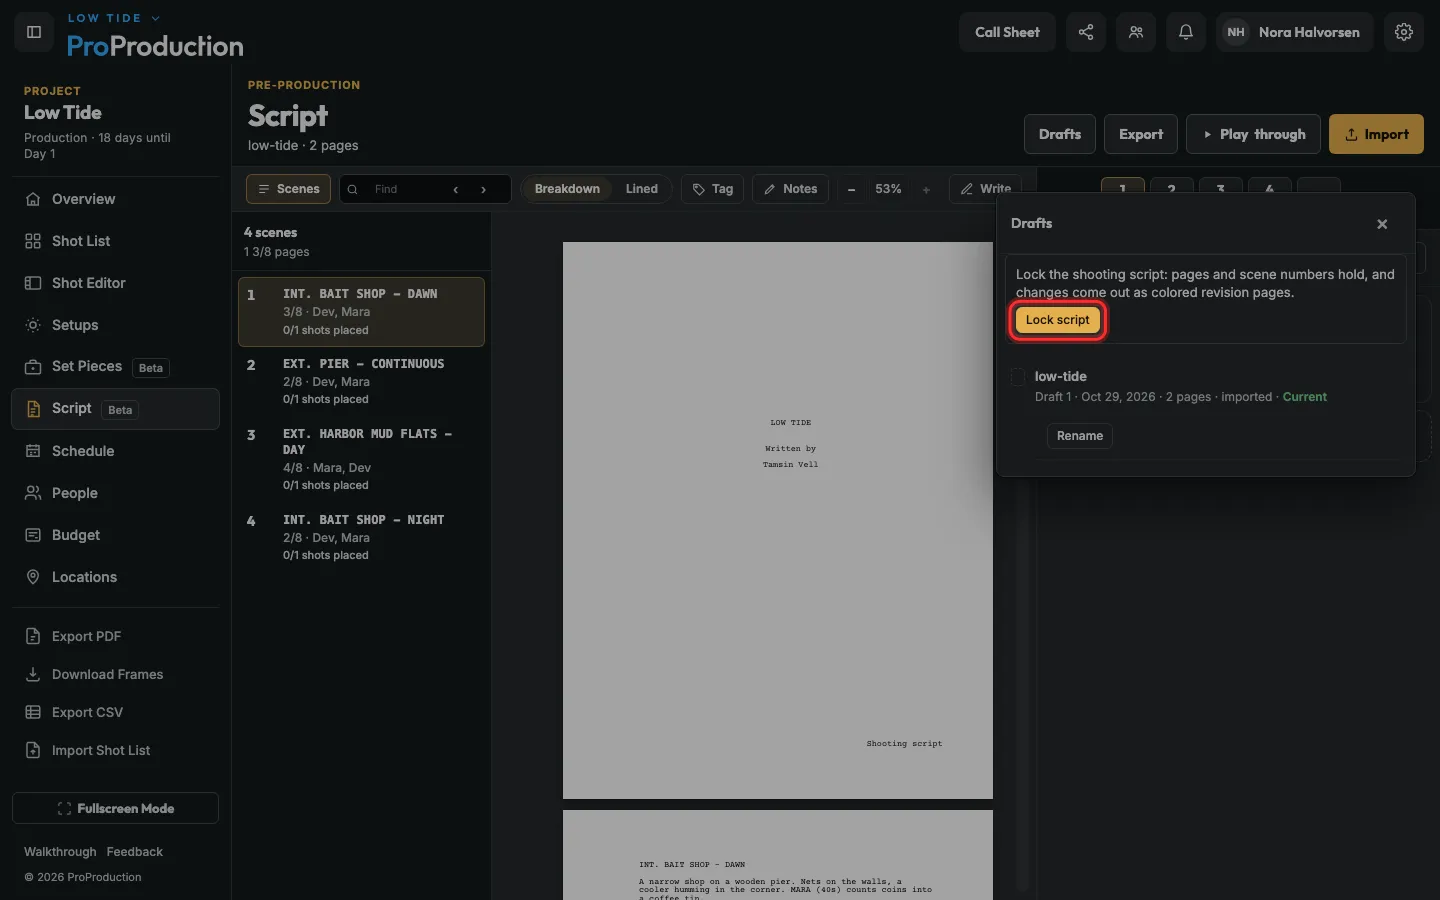
Task: Open the share icon in header
Action: 1086,32
